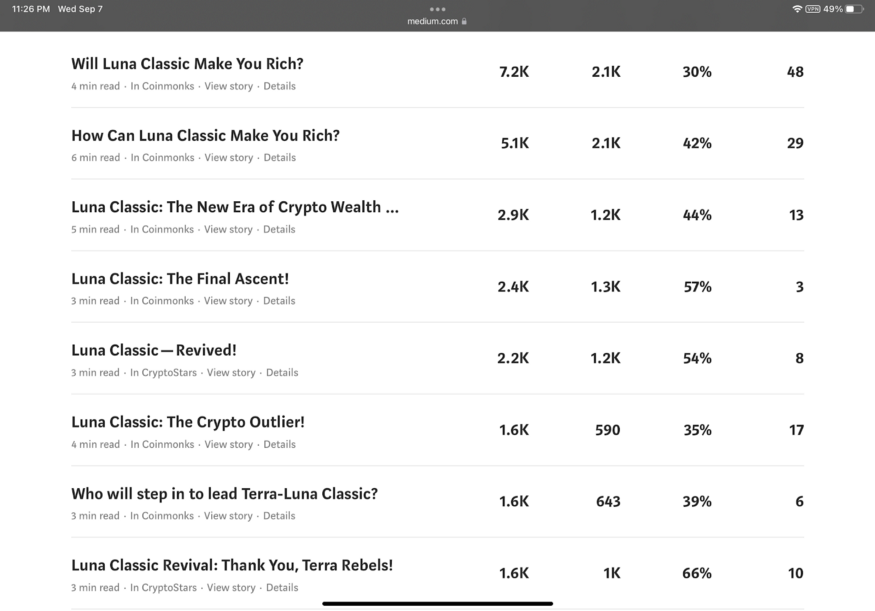The height and width of the screenshot is (611, 875).
Task: View story under 'Will Luna Classic Make You Rich?'
Action: tap(228, 86)
